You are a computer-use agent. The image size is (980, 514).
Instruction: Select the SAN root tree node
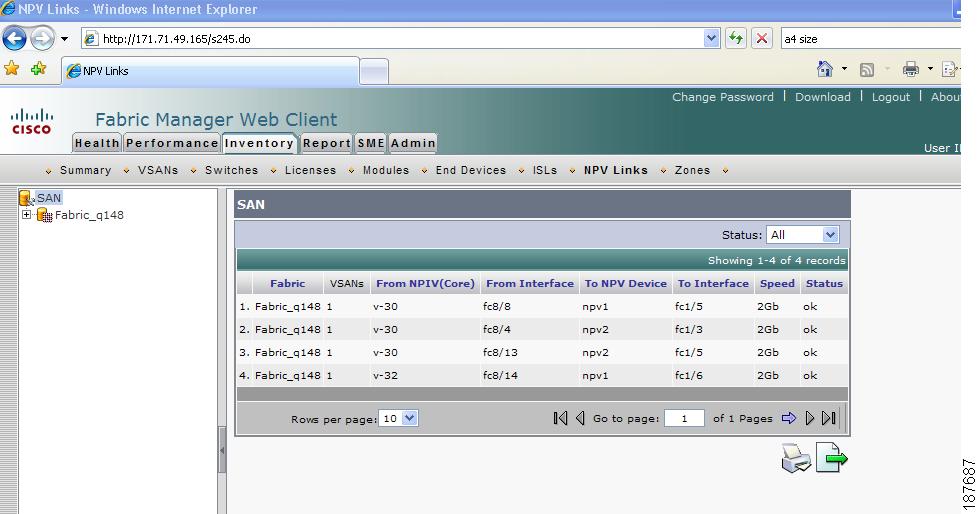tap(49, 198)
